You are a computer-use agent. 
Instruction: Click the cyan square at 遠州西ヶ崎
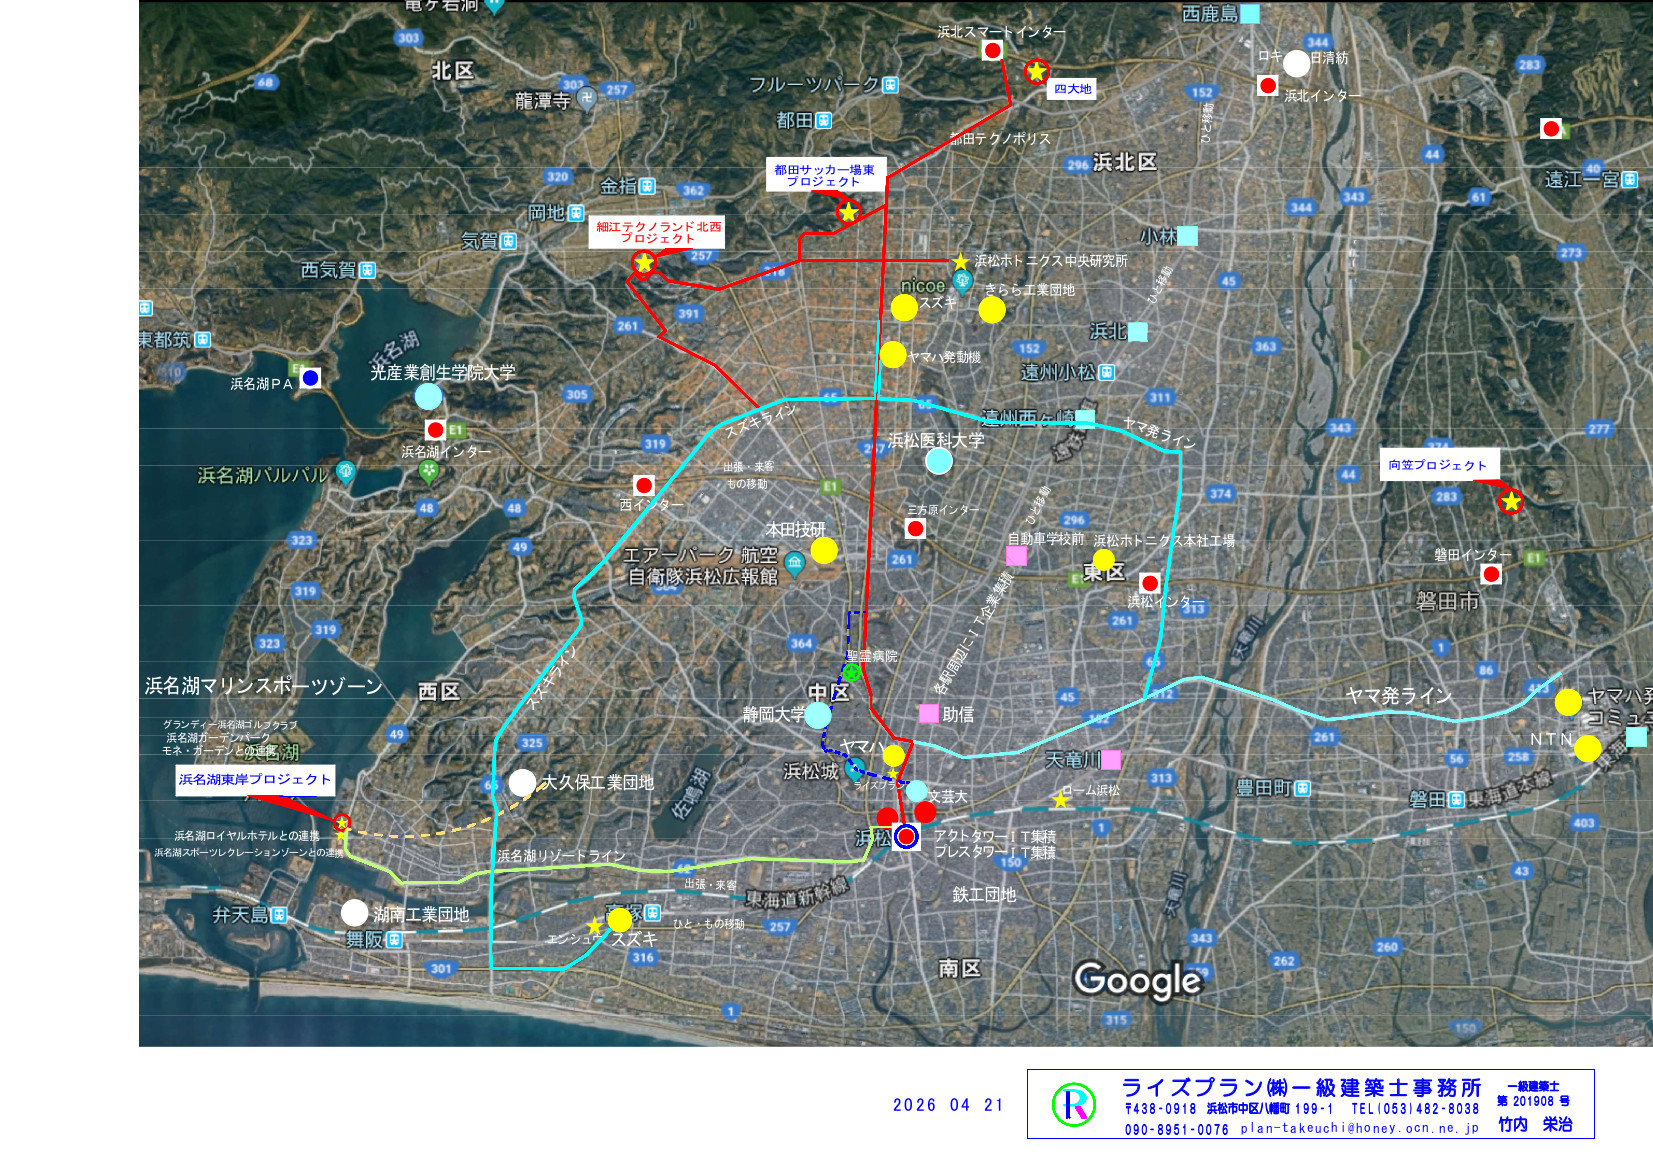[1085, 418]
